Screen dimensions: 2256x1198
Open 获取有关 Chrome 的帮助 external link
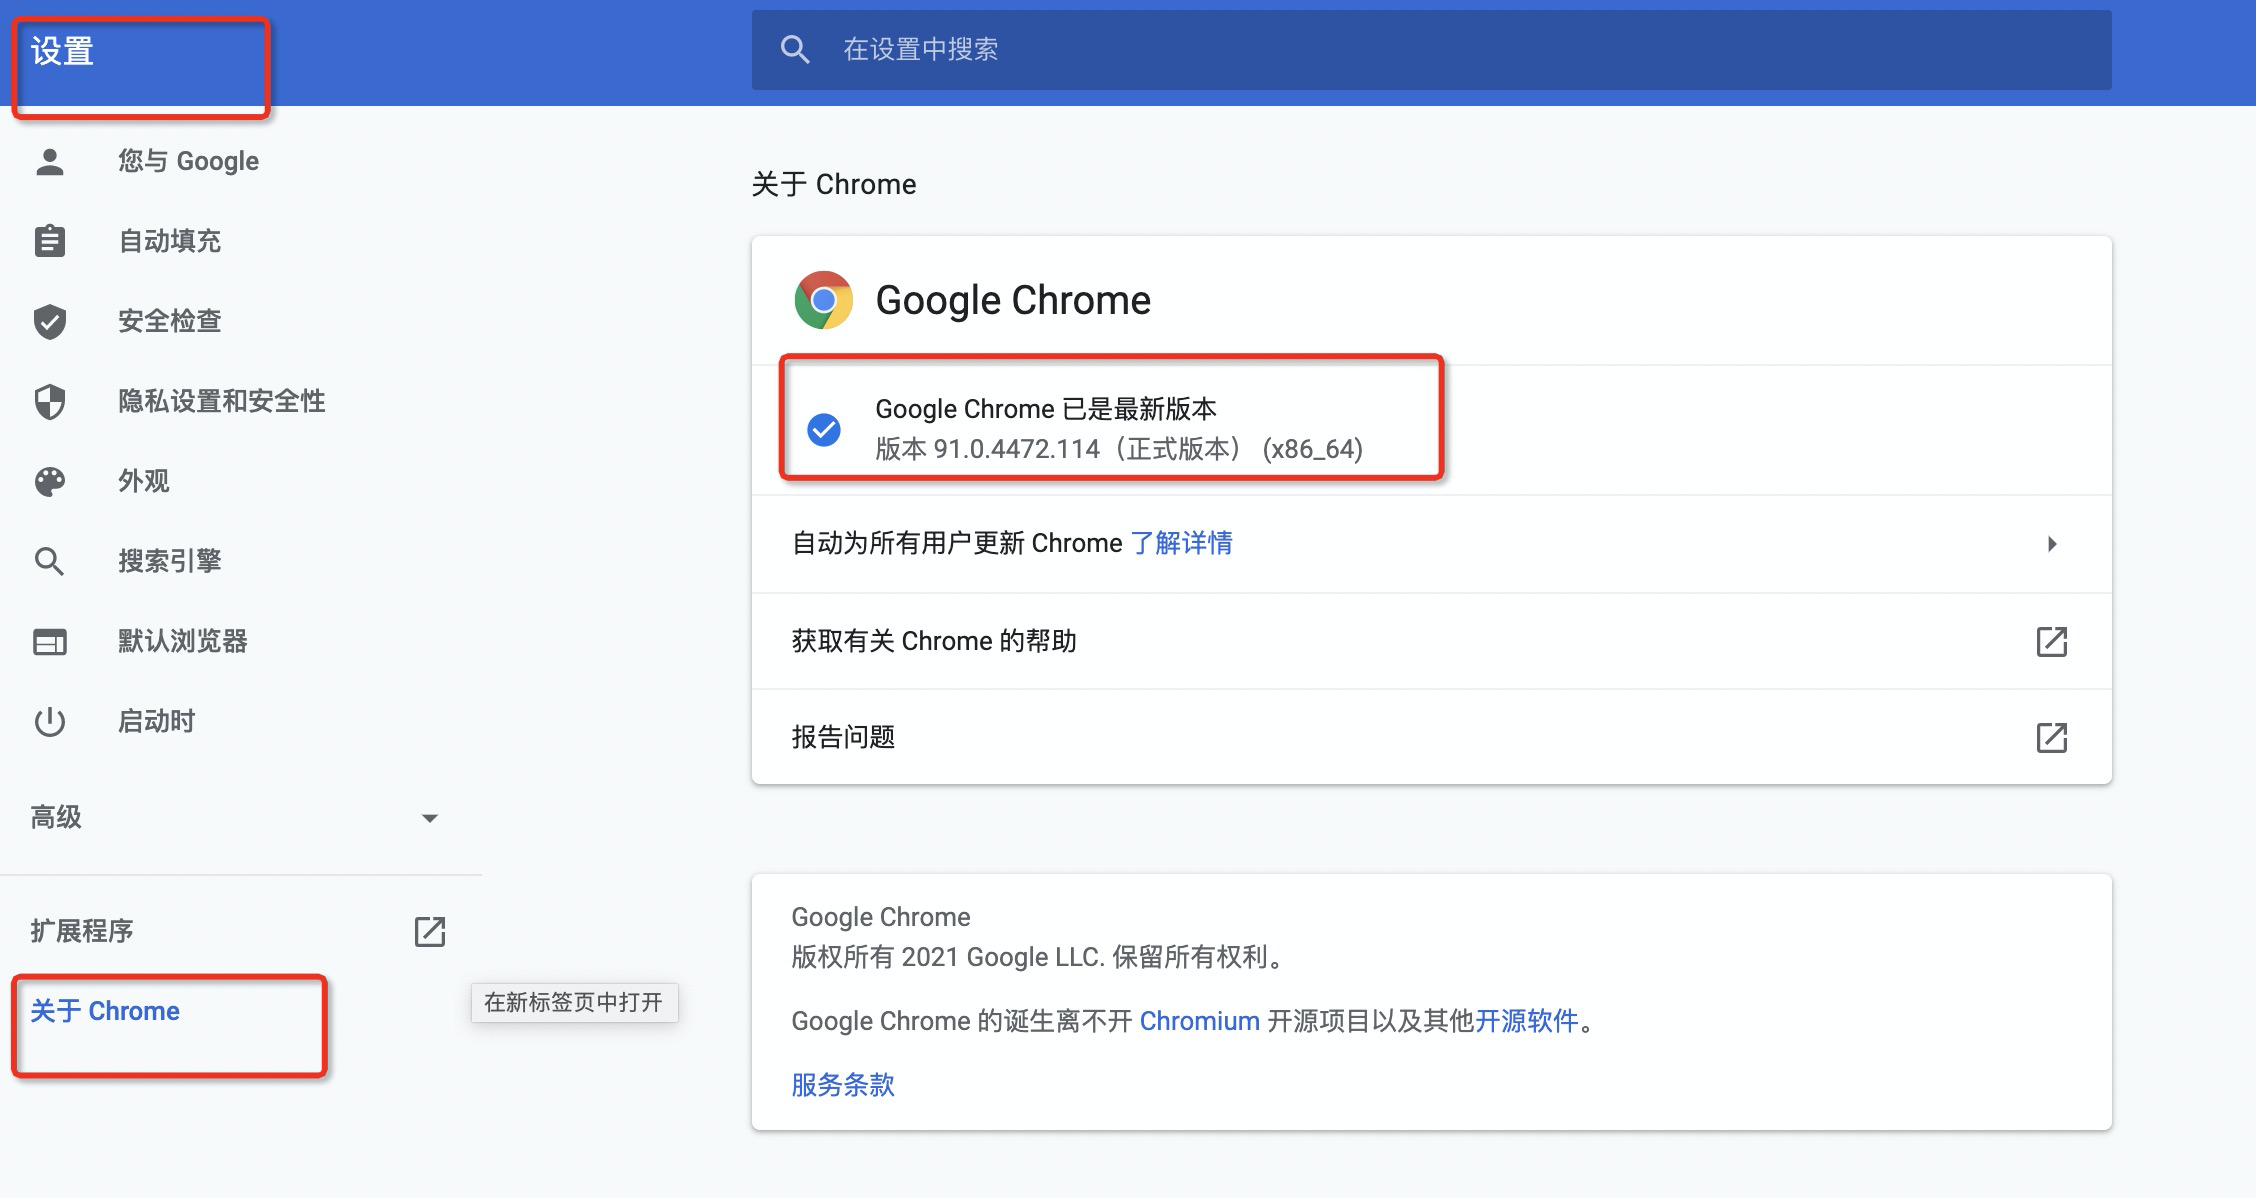[x=2051, y=641]
